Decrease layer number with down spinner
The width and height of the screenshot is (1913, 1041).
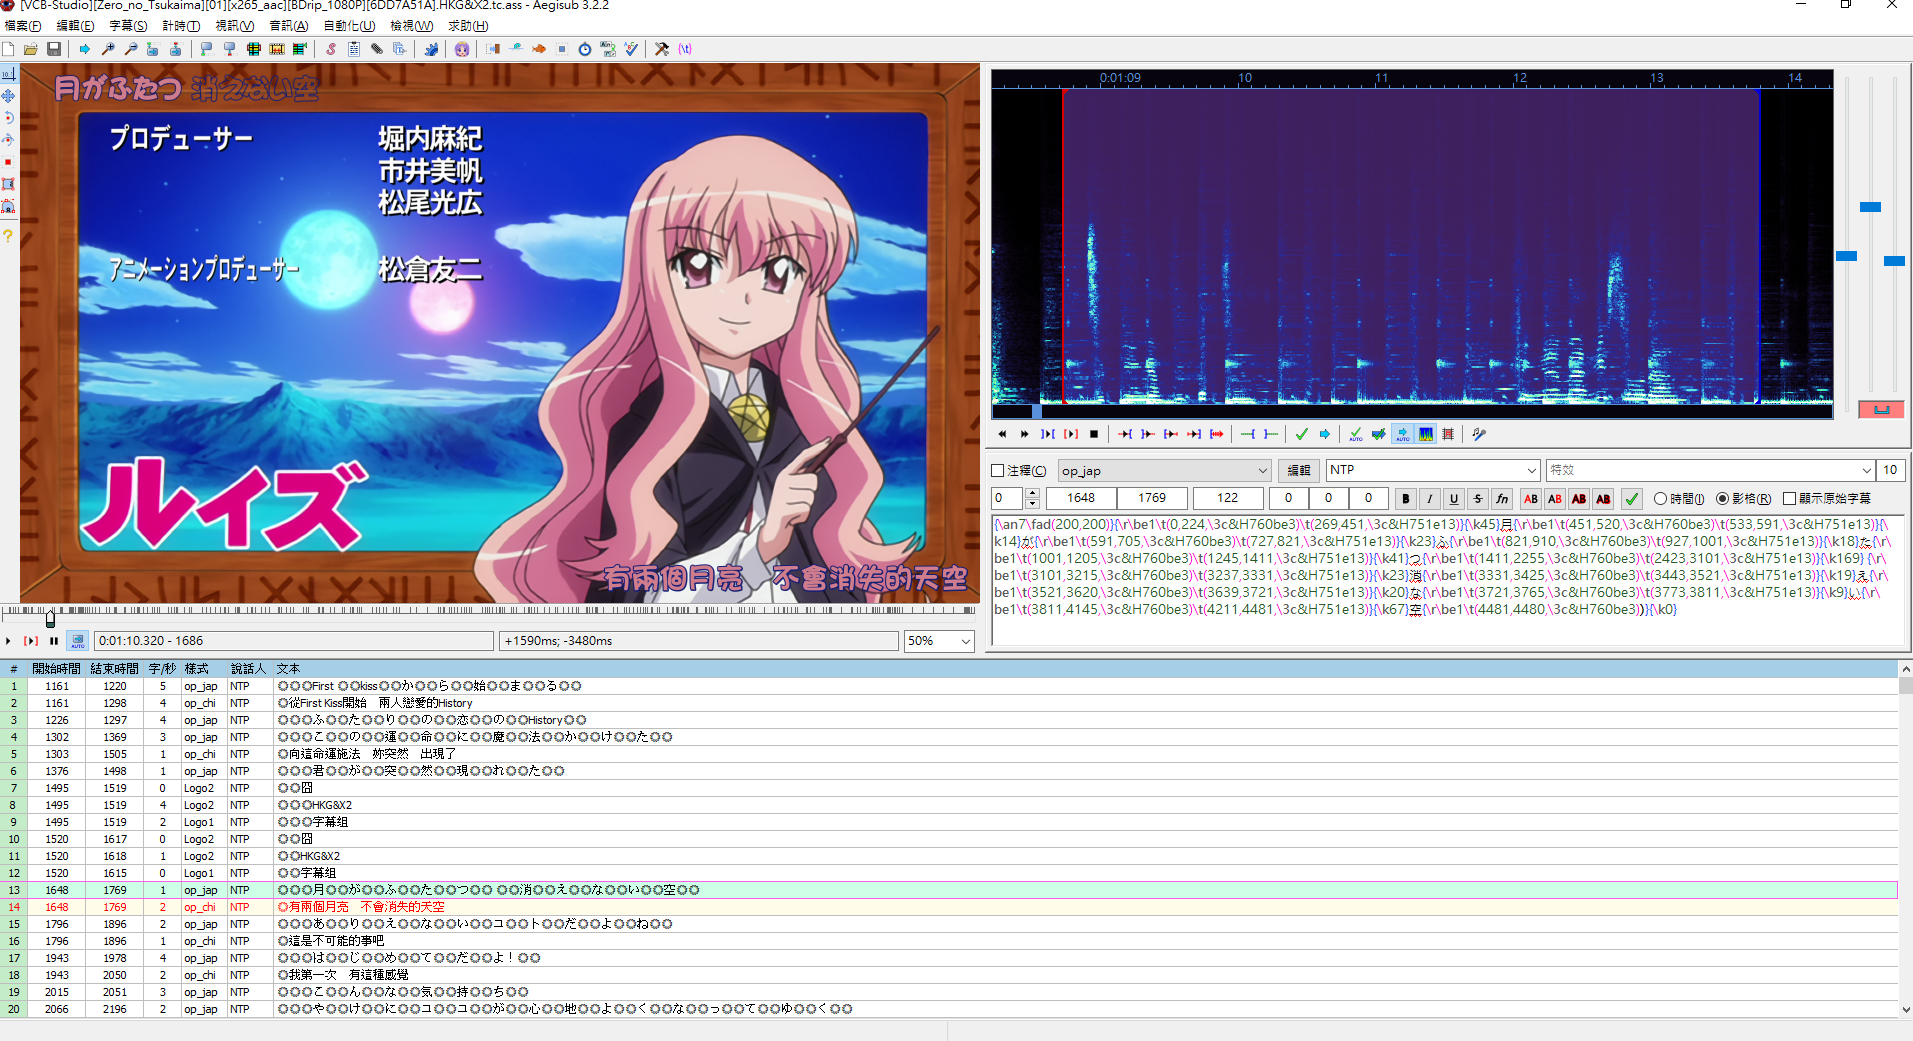point(1033,503)
